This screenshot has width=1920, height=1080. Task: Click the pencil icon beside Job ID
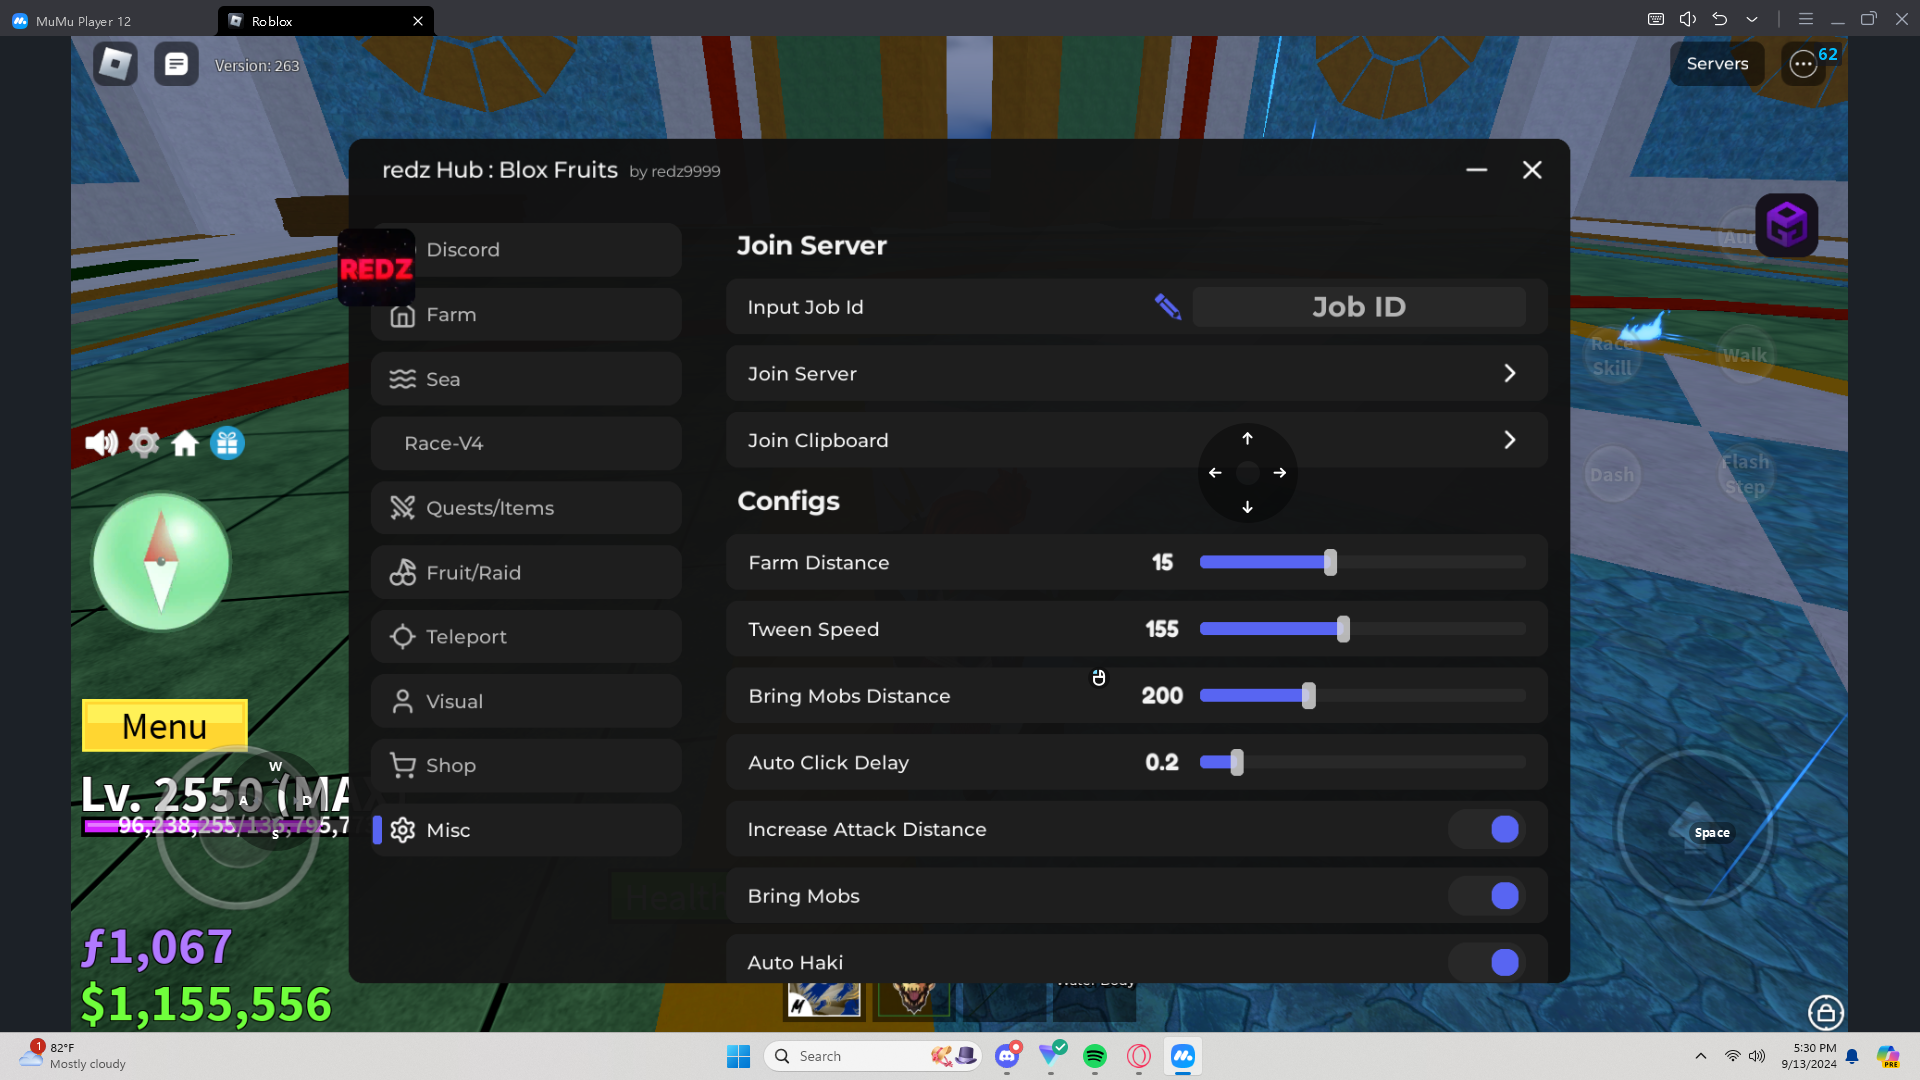point(1167,306)
